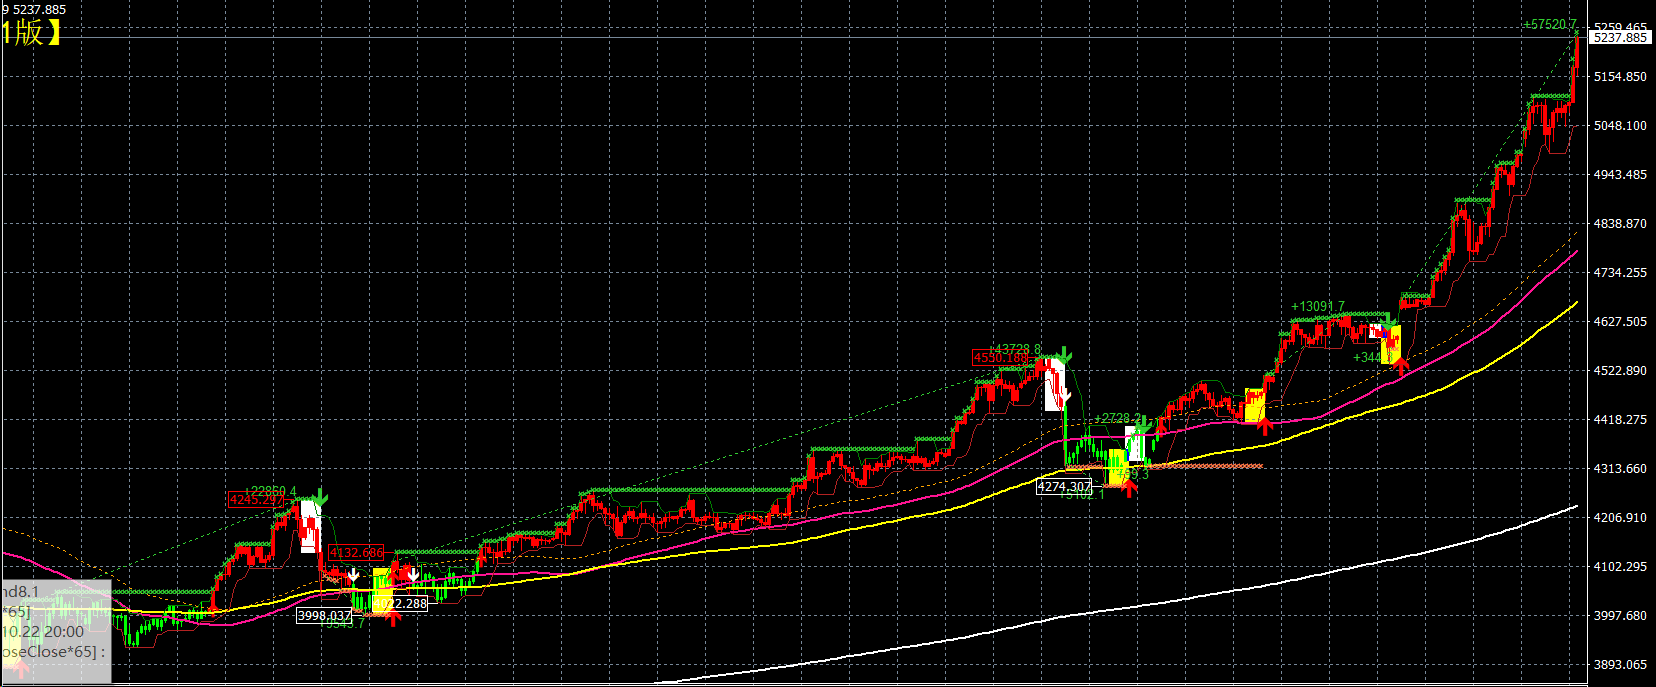Select yellow highlight box beside +344.3
The width and height of the screenshot is (1656, 687).
click(1391, 344)
